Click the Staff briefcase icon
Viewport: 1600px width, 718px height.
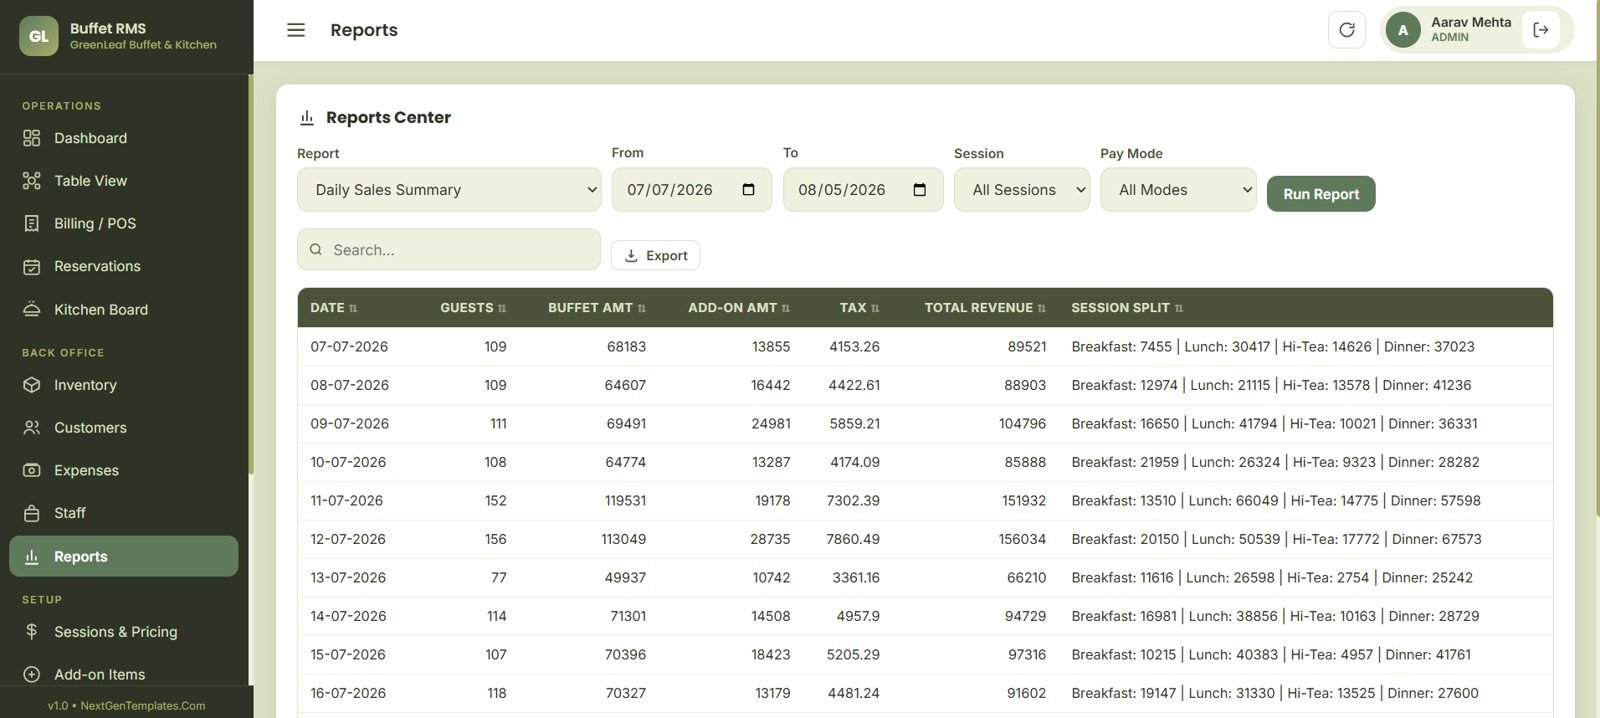click(32, 513)
